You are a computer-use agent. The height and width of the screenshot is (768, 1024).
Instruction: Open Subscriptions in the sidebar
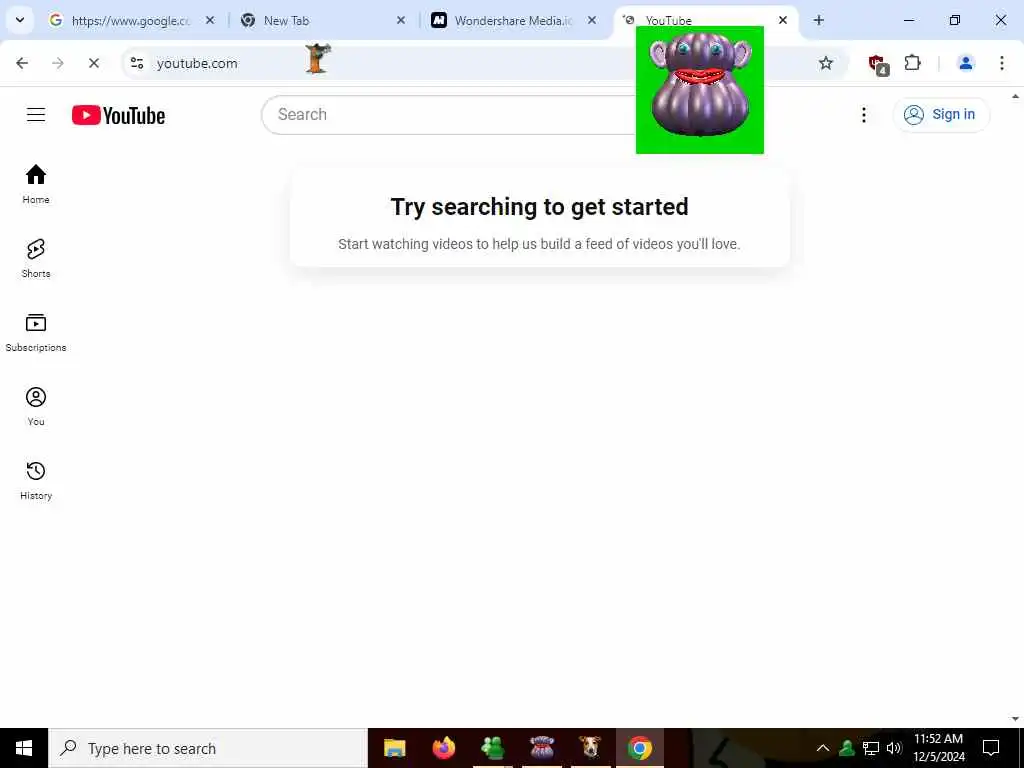[x=36, y=332]
